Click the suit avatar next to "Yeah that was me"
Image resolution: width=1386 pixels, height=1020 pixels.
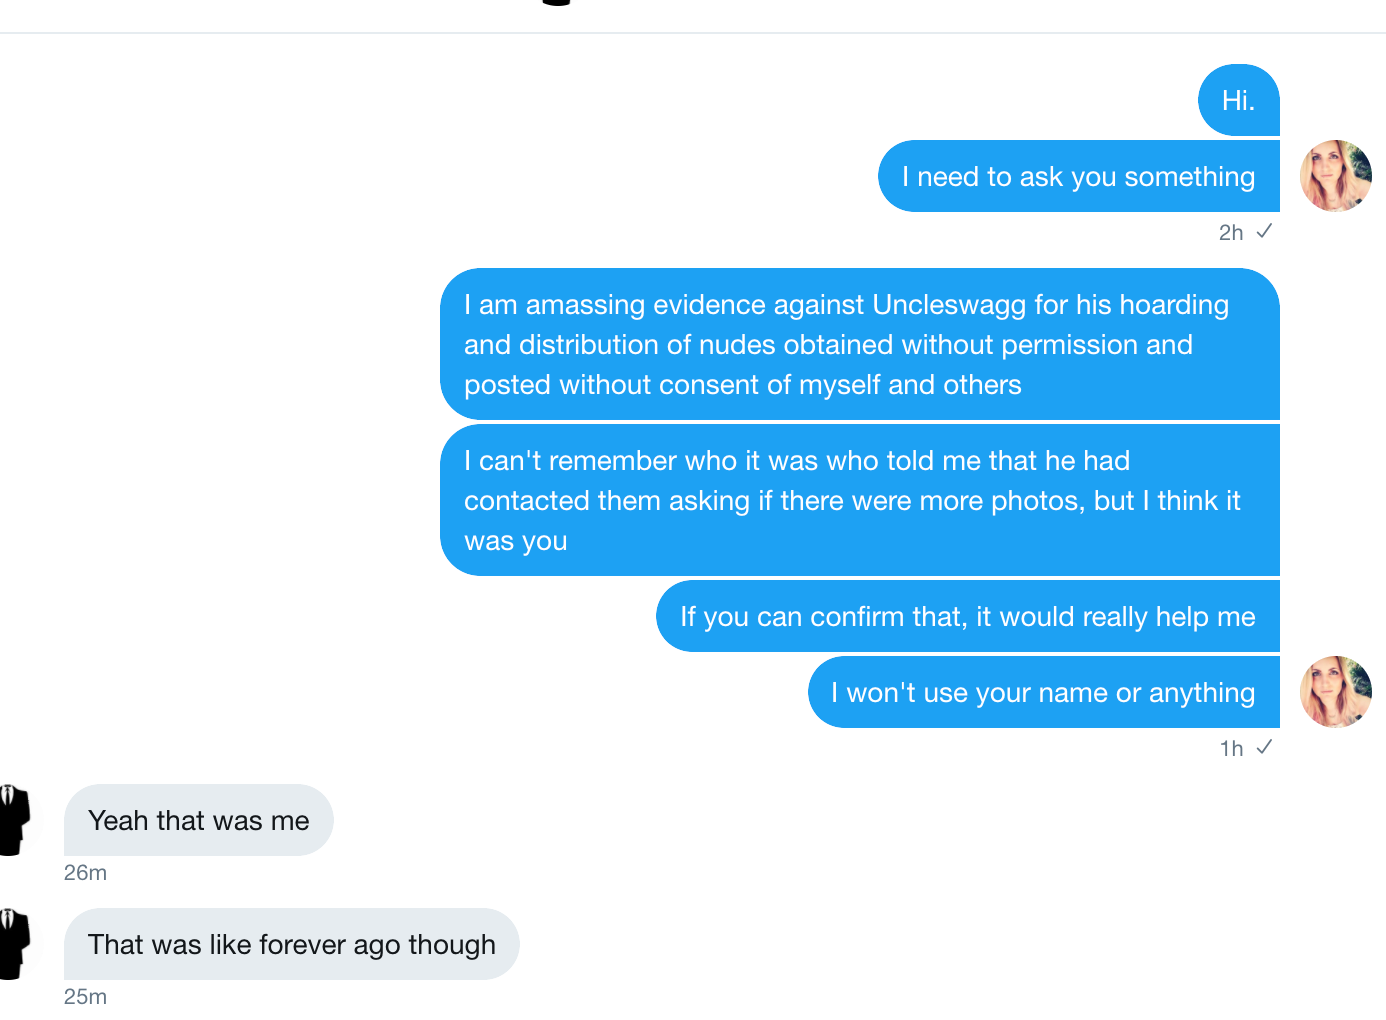14,820
